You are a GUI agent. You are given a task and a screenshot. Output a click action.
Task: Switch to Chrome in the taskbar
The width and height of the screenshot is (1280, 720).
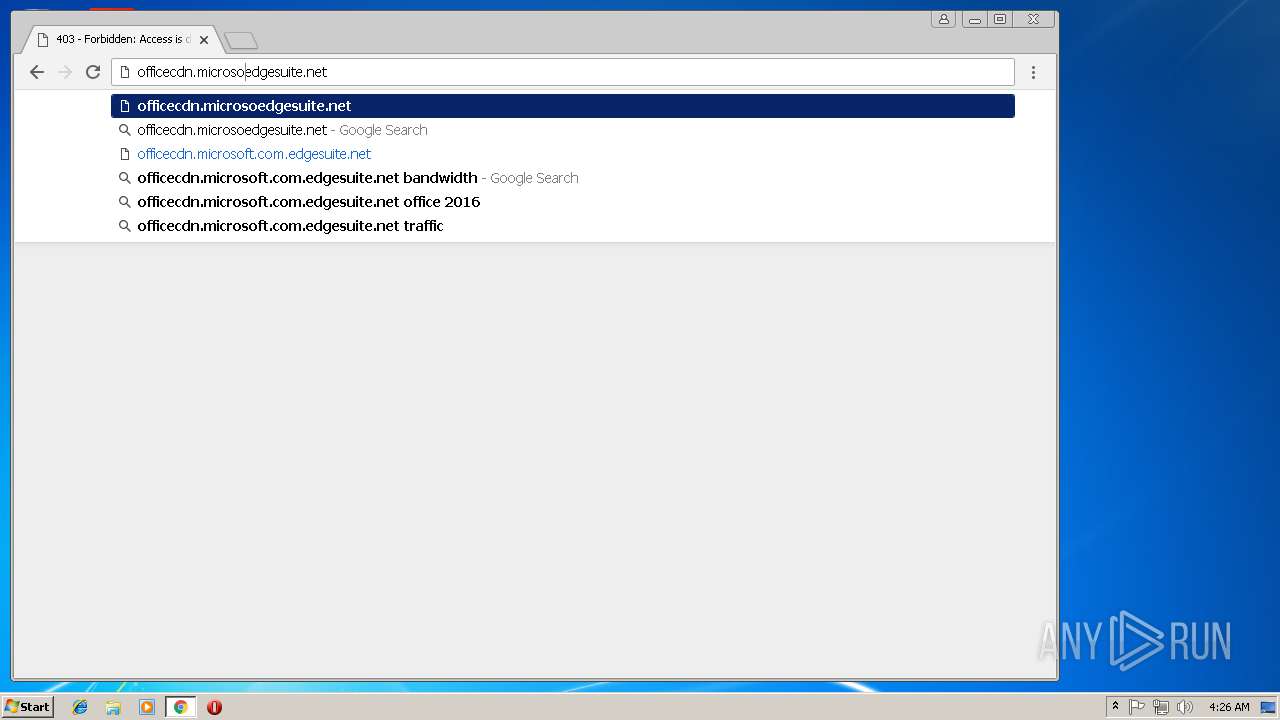click(180, 707)
